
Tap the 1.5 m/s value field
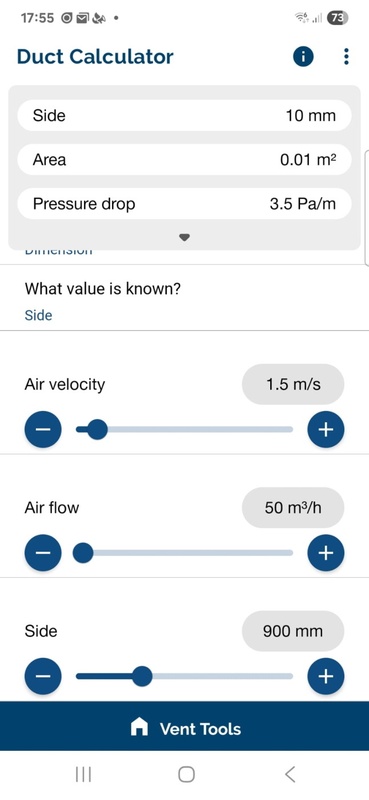coord(293,384)
